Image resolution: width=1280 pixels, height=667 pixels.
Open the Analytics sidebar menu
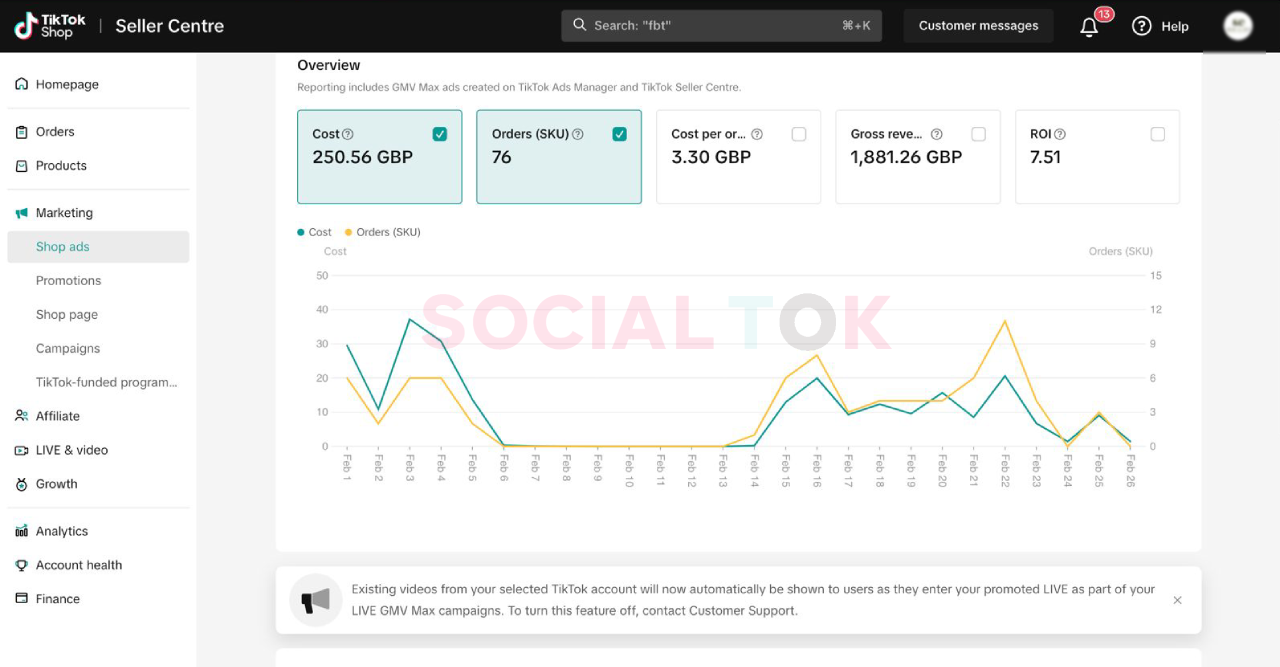(x=62, y=531)
